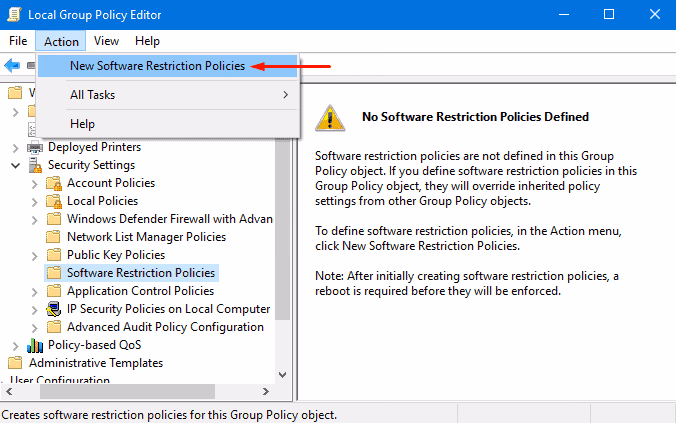
Task: Expand the Policy-based QoS node
Action: 16,346
